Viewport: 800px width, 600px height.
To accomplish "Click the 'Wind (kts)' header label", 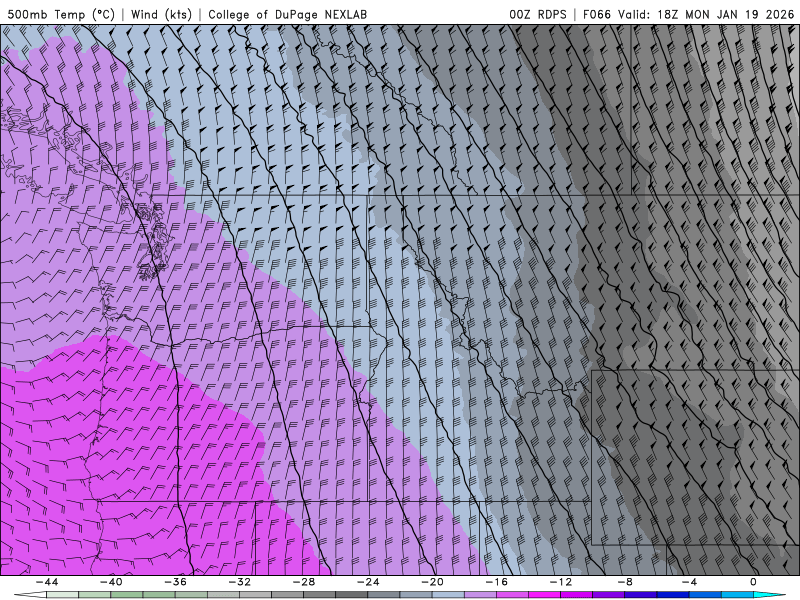I will point(161,15).
